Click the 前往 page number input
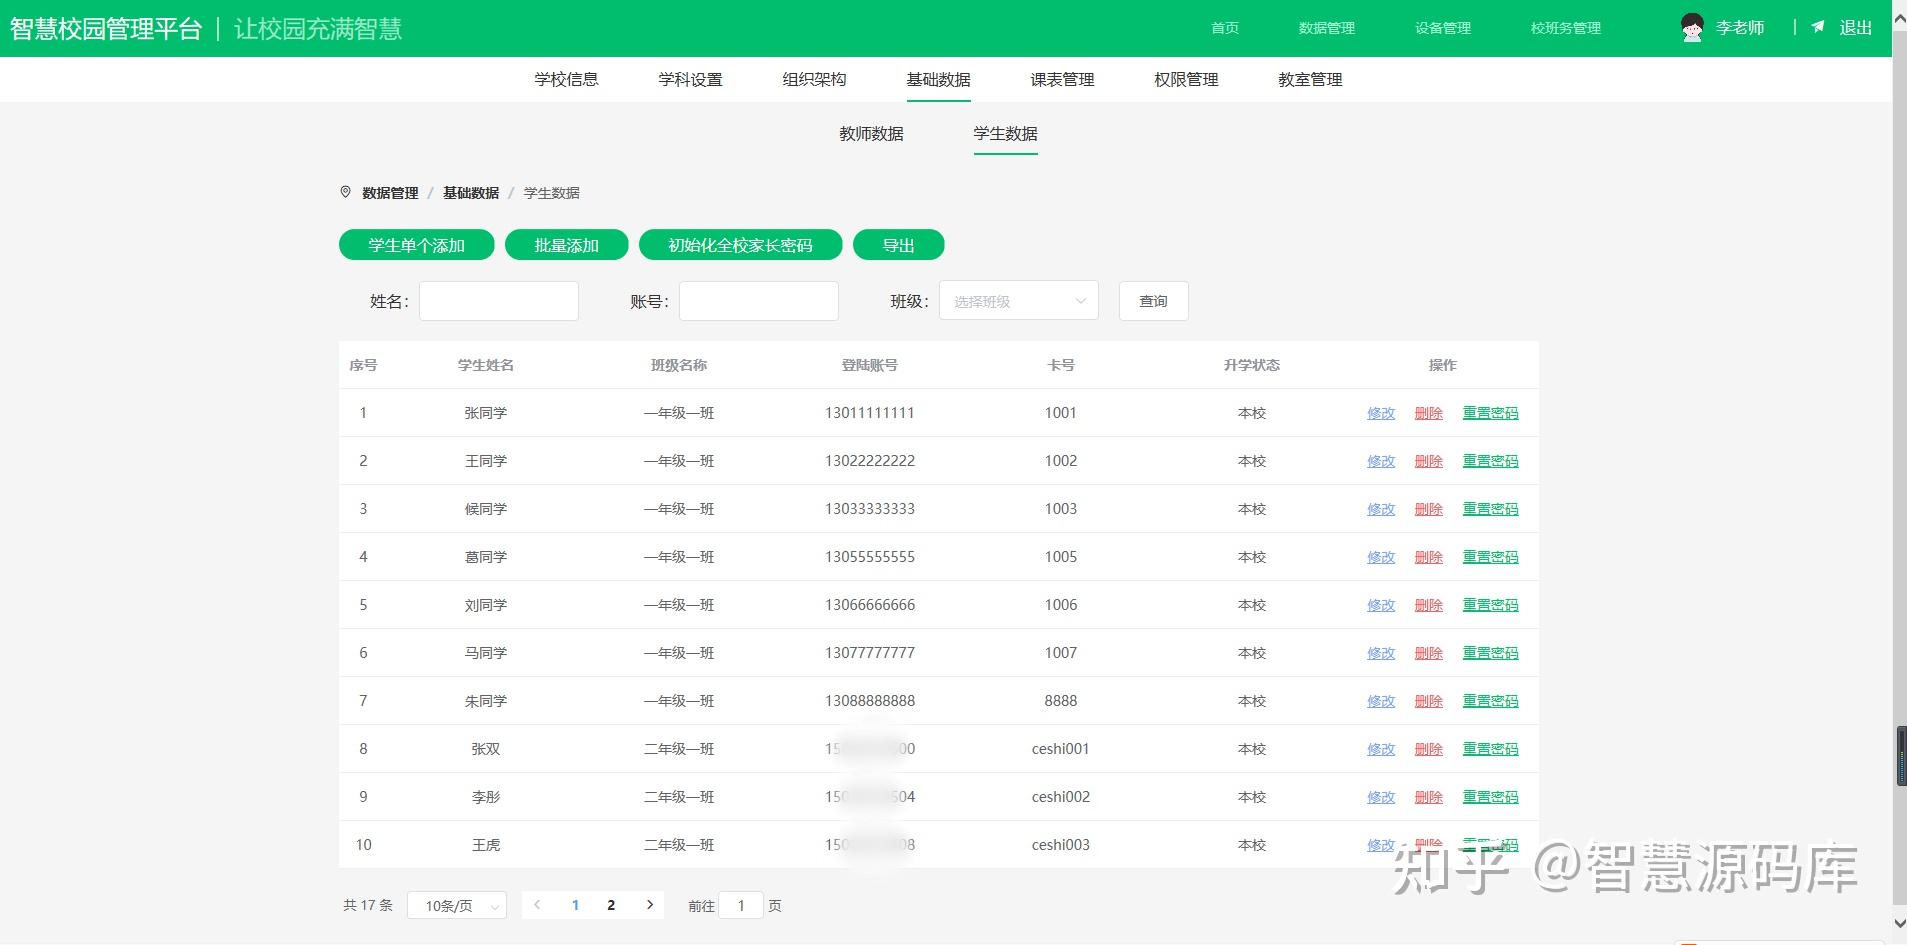 click(741, 905)
